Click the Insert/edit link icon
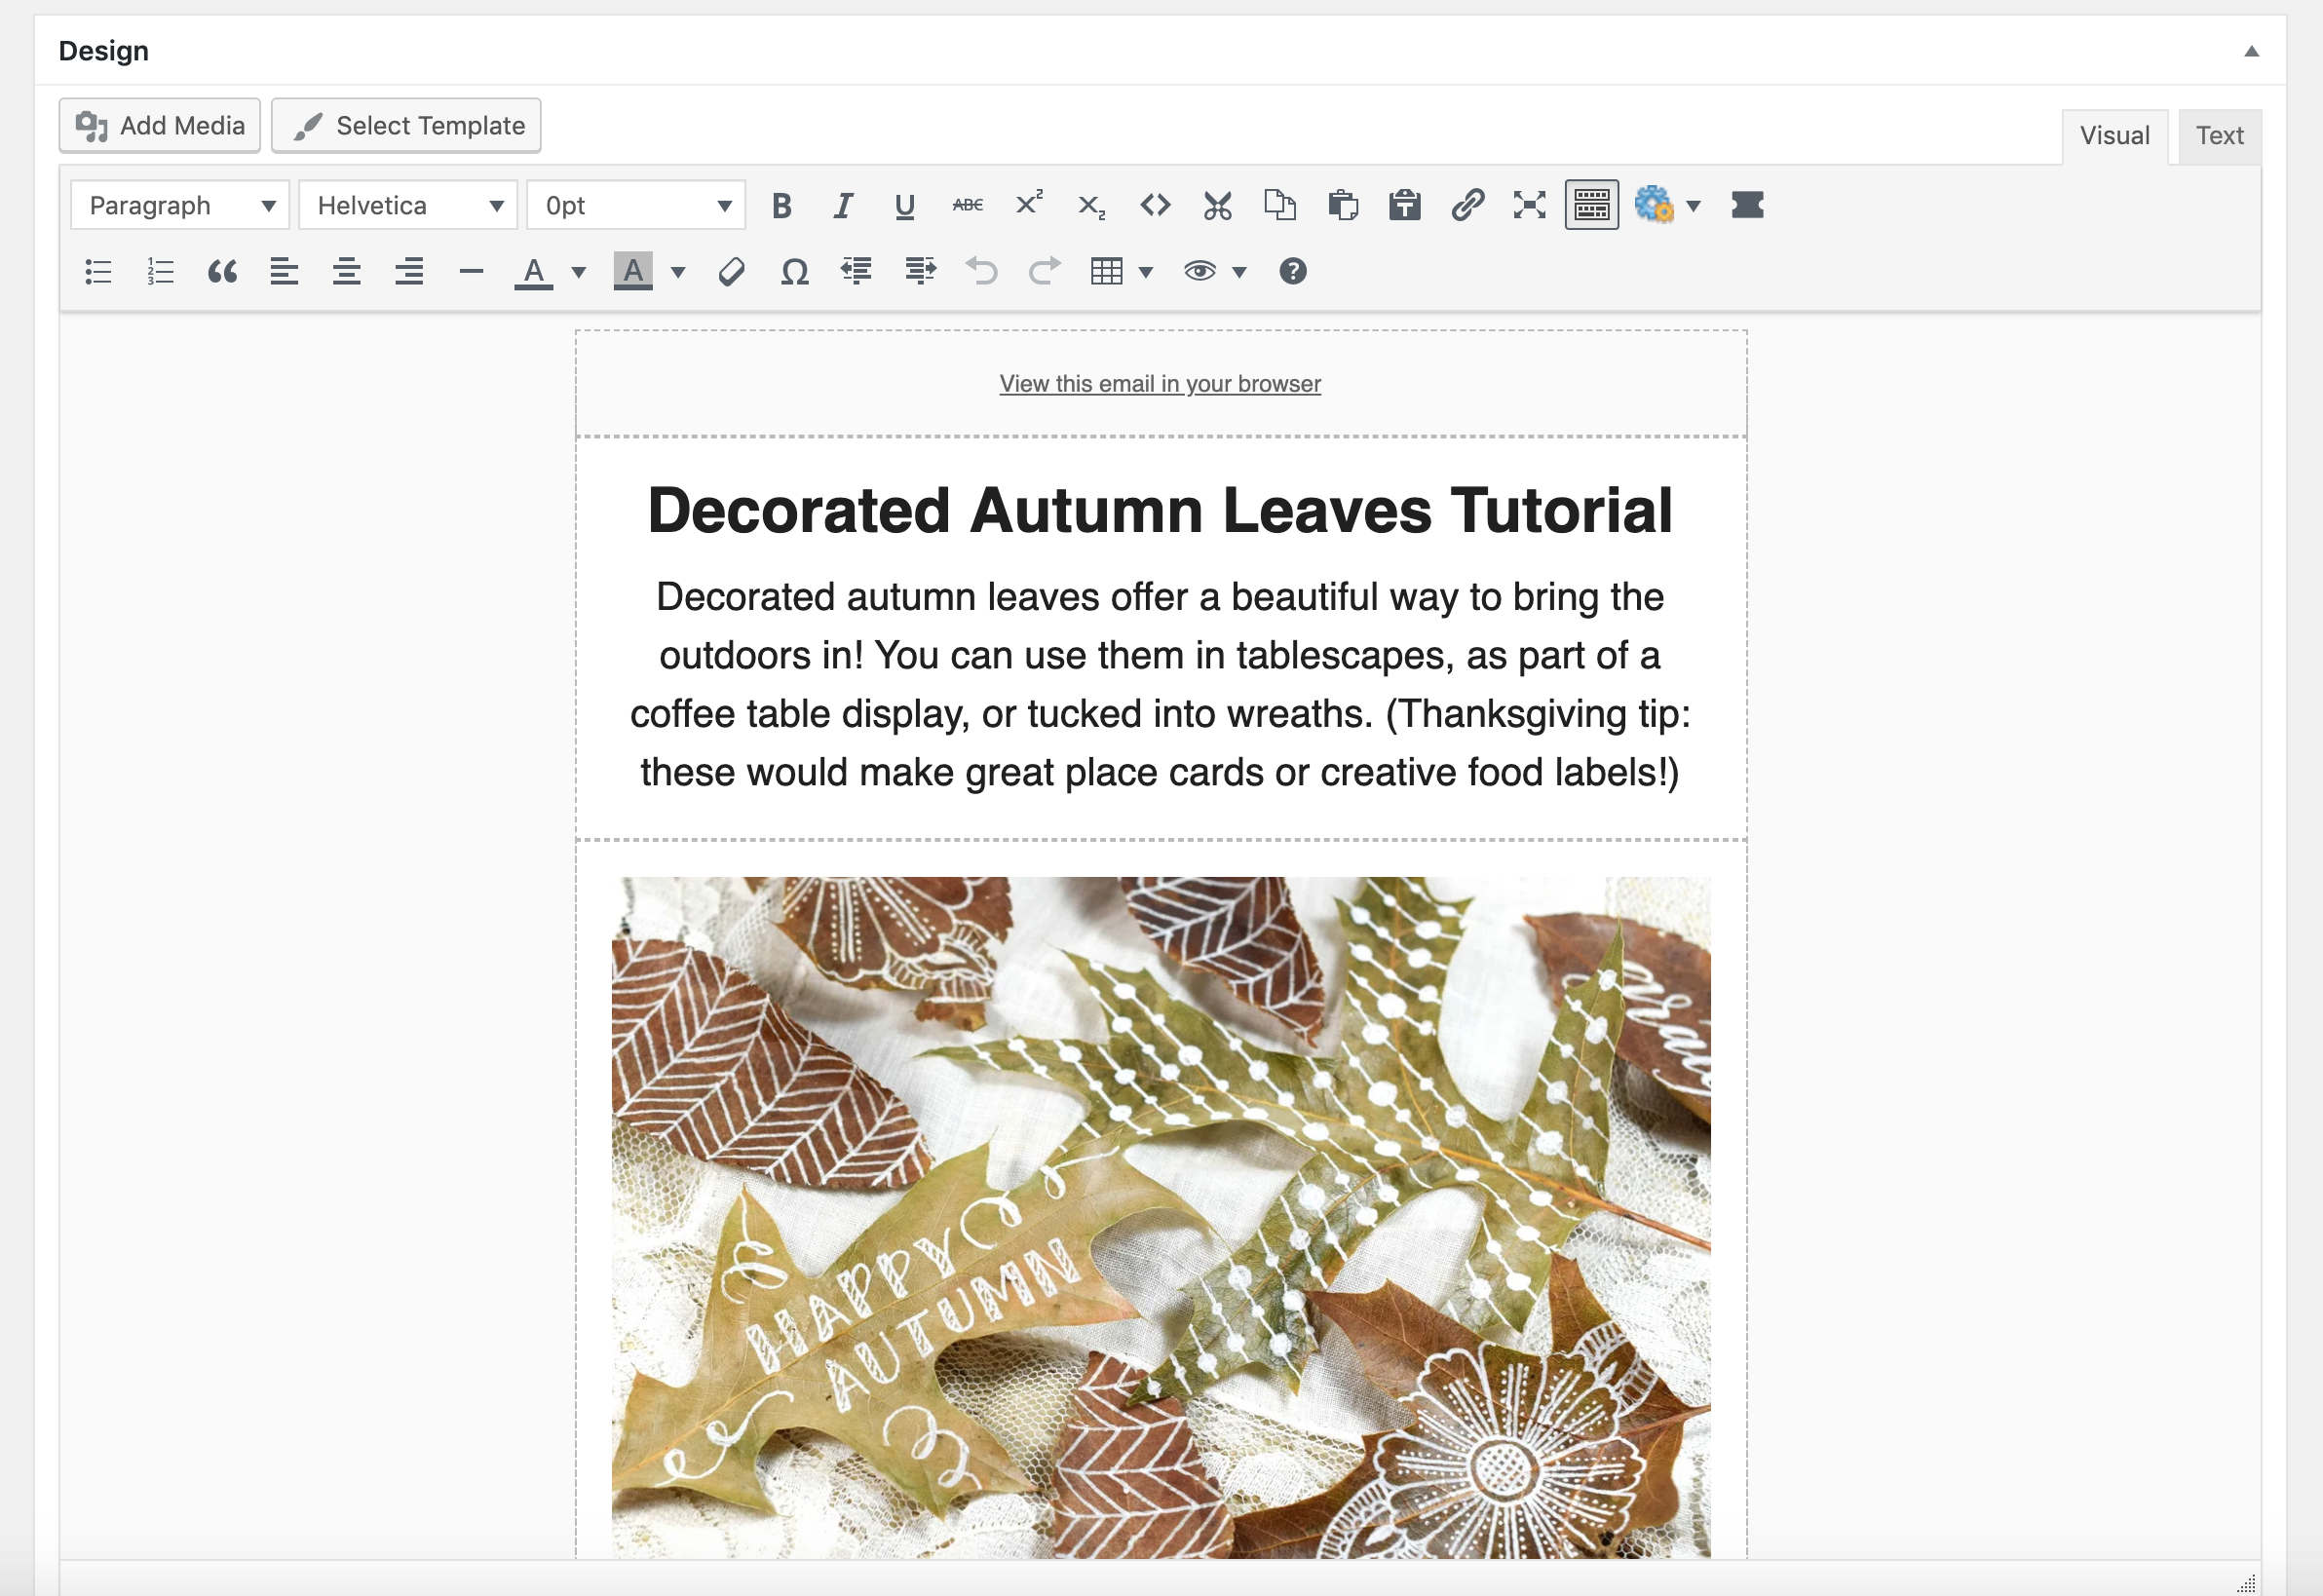The width and height of the screenshot is (2323, 1596). pyautogui.click(x=1467, y=206)
